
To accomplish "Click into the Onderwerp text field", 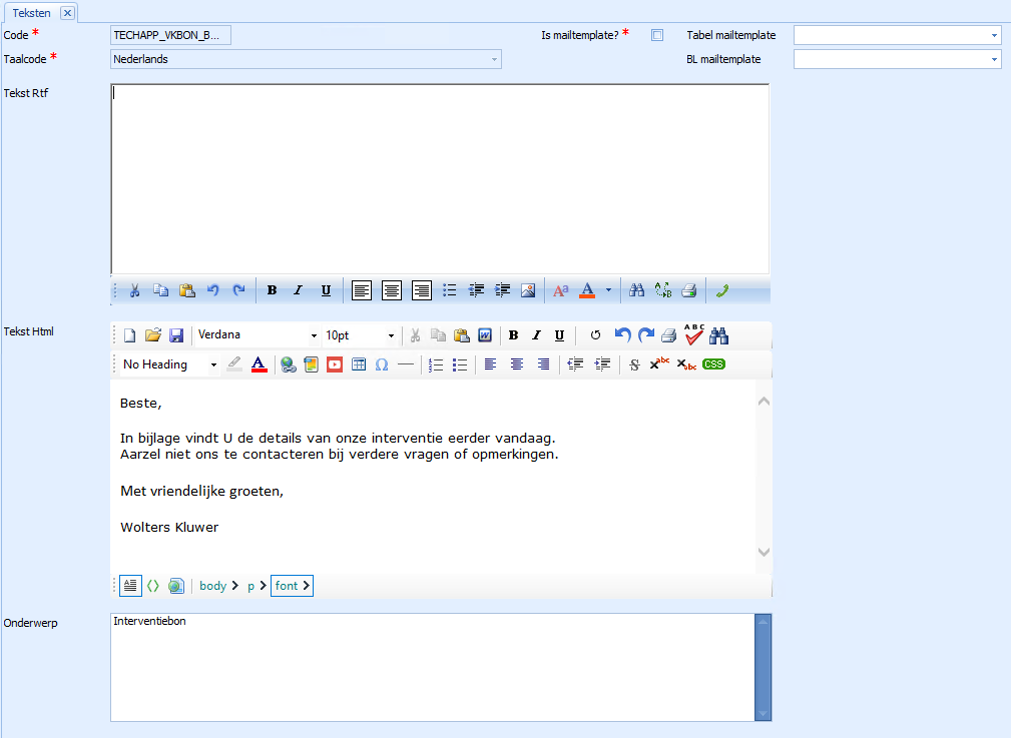I will tap(431, 666).
